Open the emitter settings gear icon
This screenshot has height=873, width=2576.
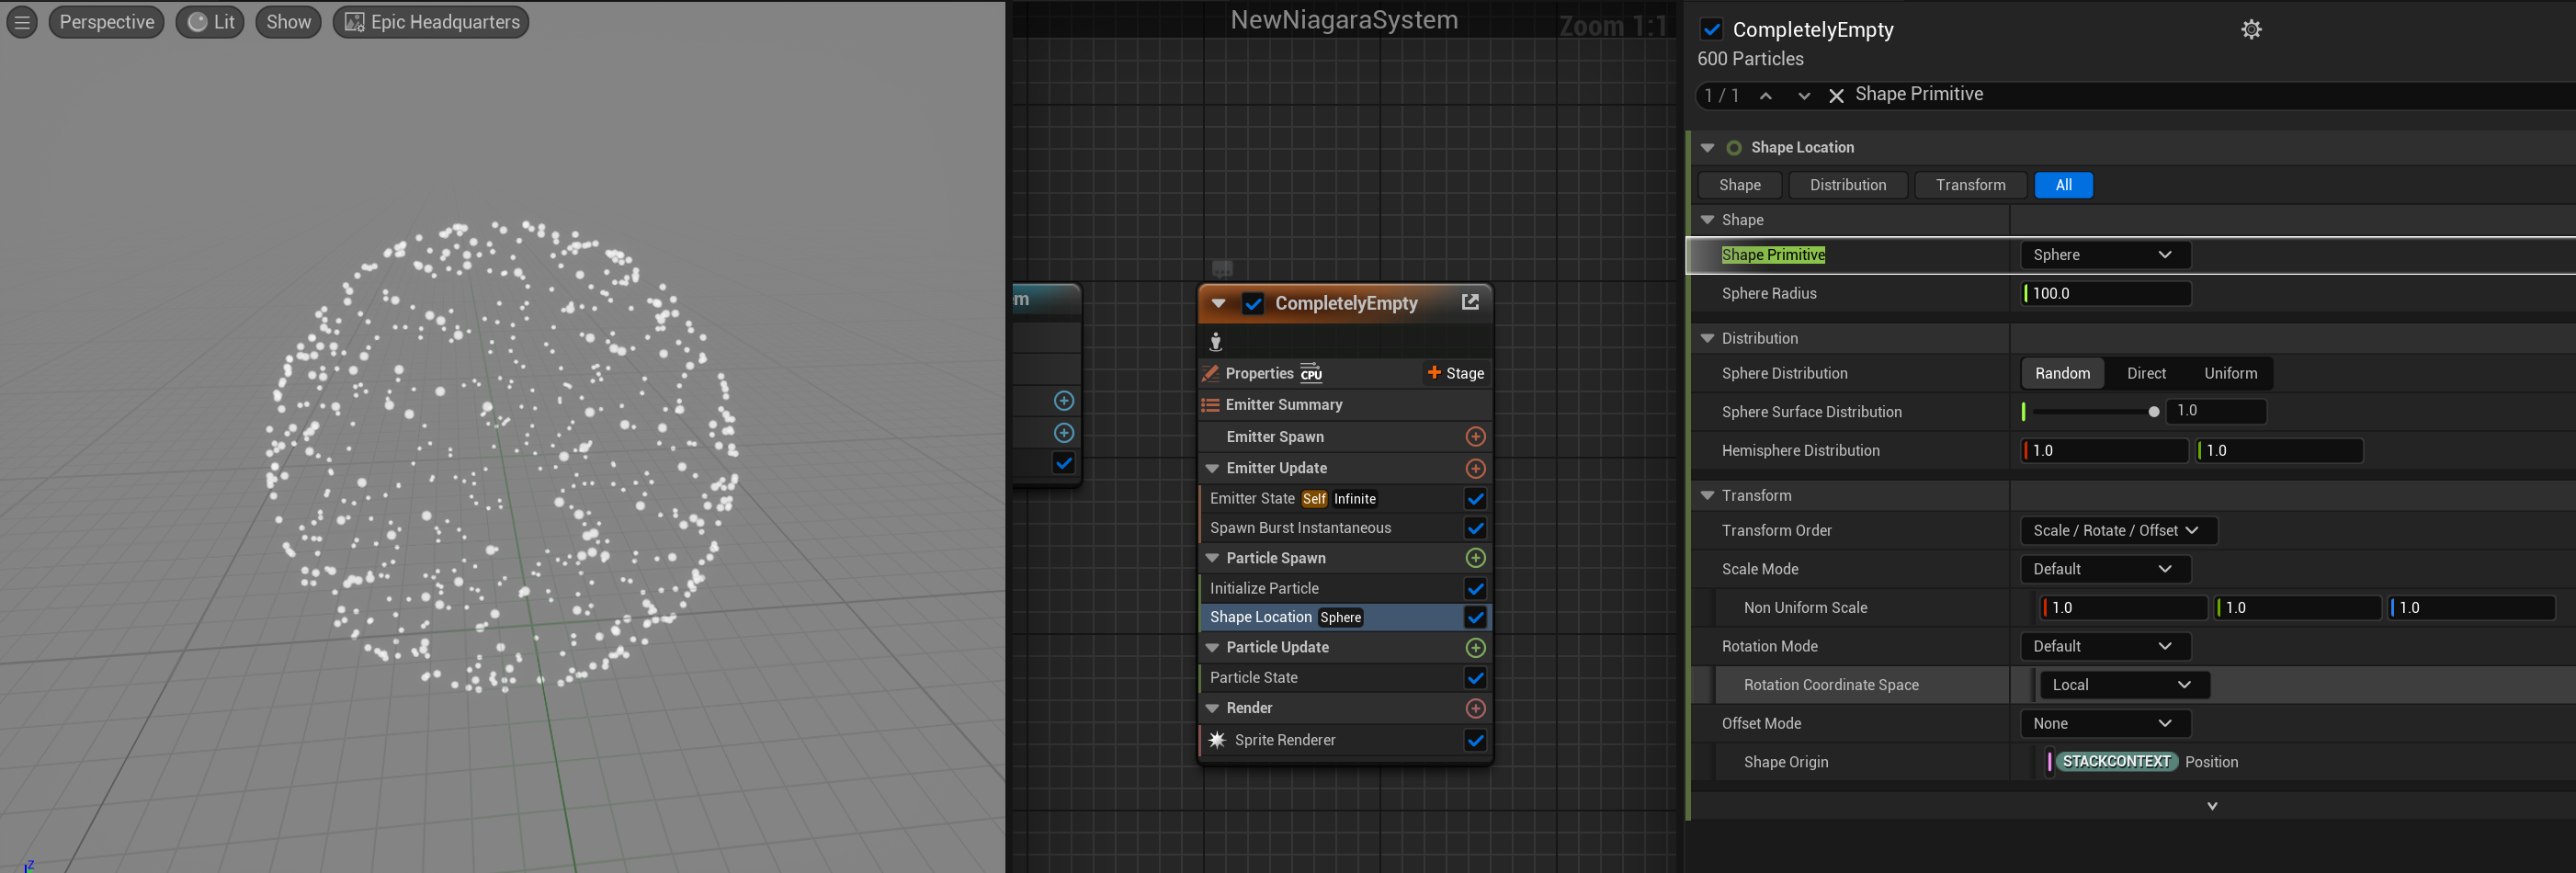click(x=2251, y=30)
